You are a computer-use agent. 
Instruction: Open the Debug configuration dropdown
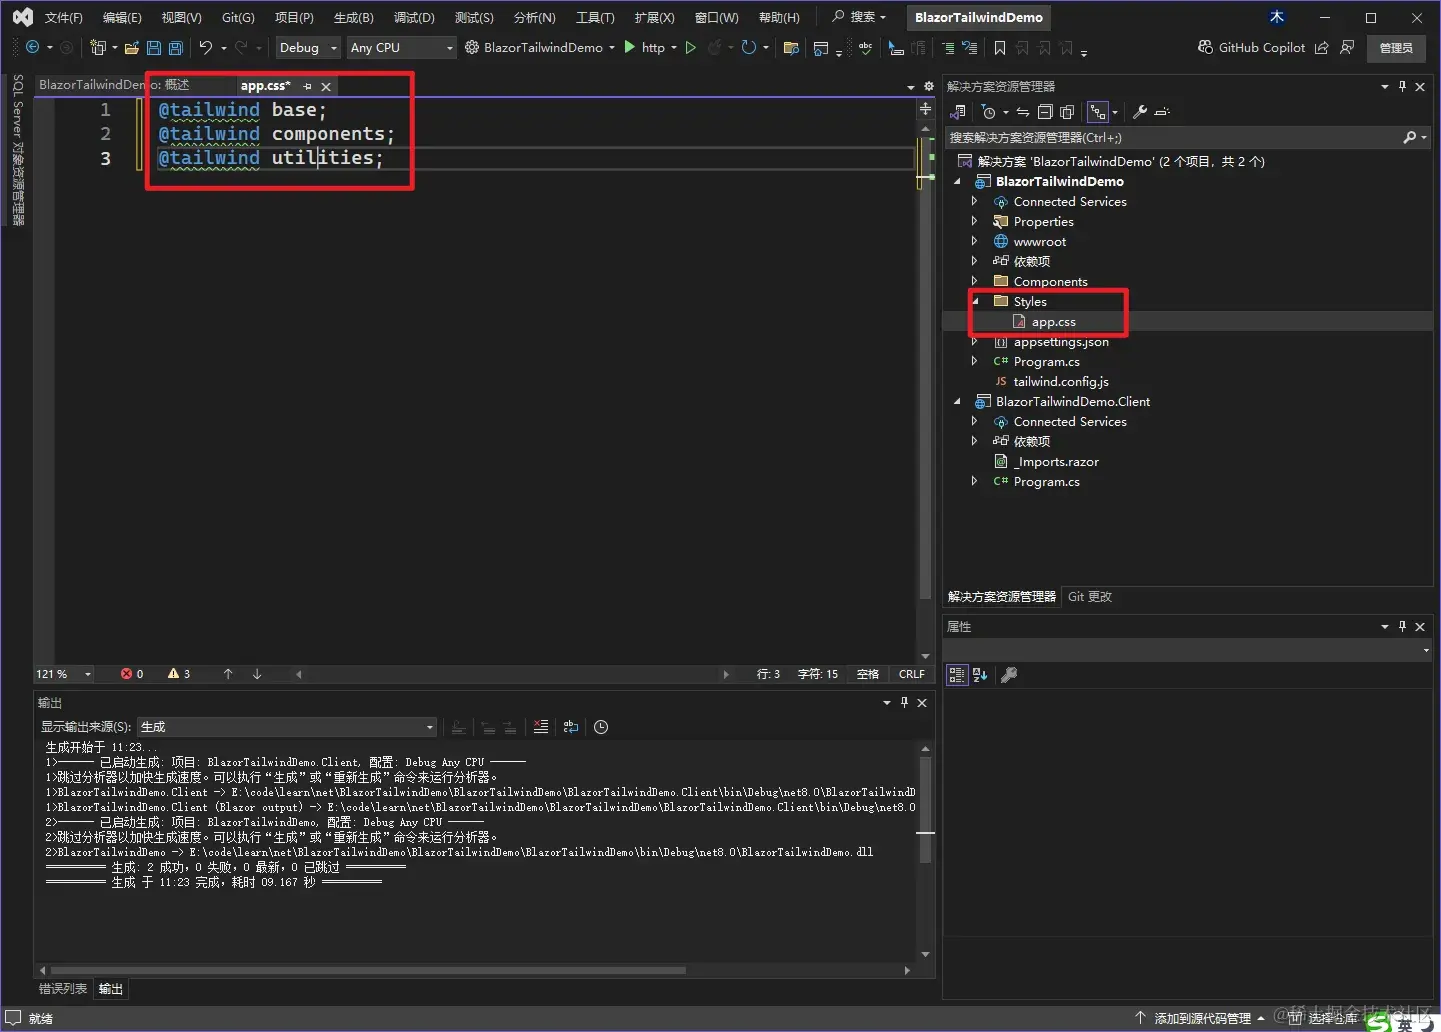(309, 47)
